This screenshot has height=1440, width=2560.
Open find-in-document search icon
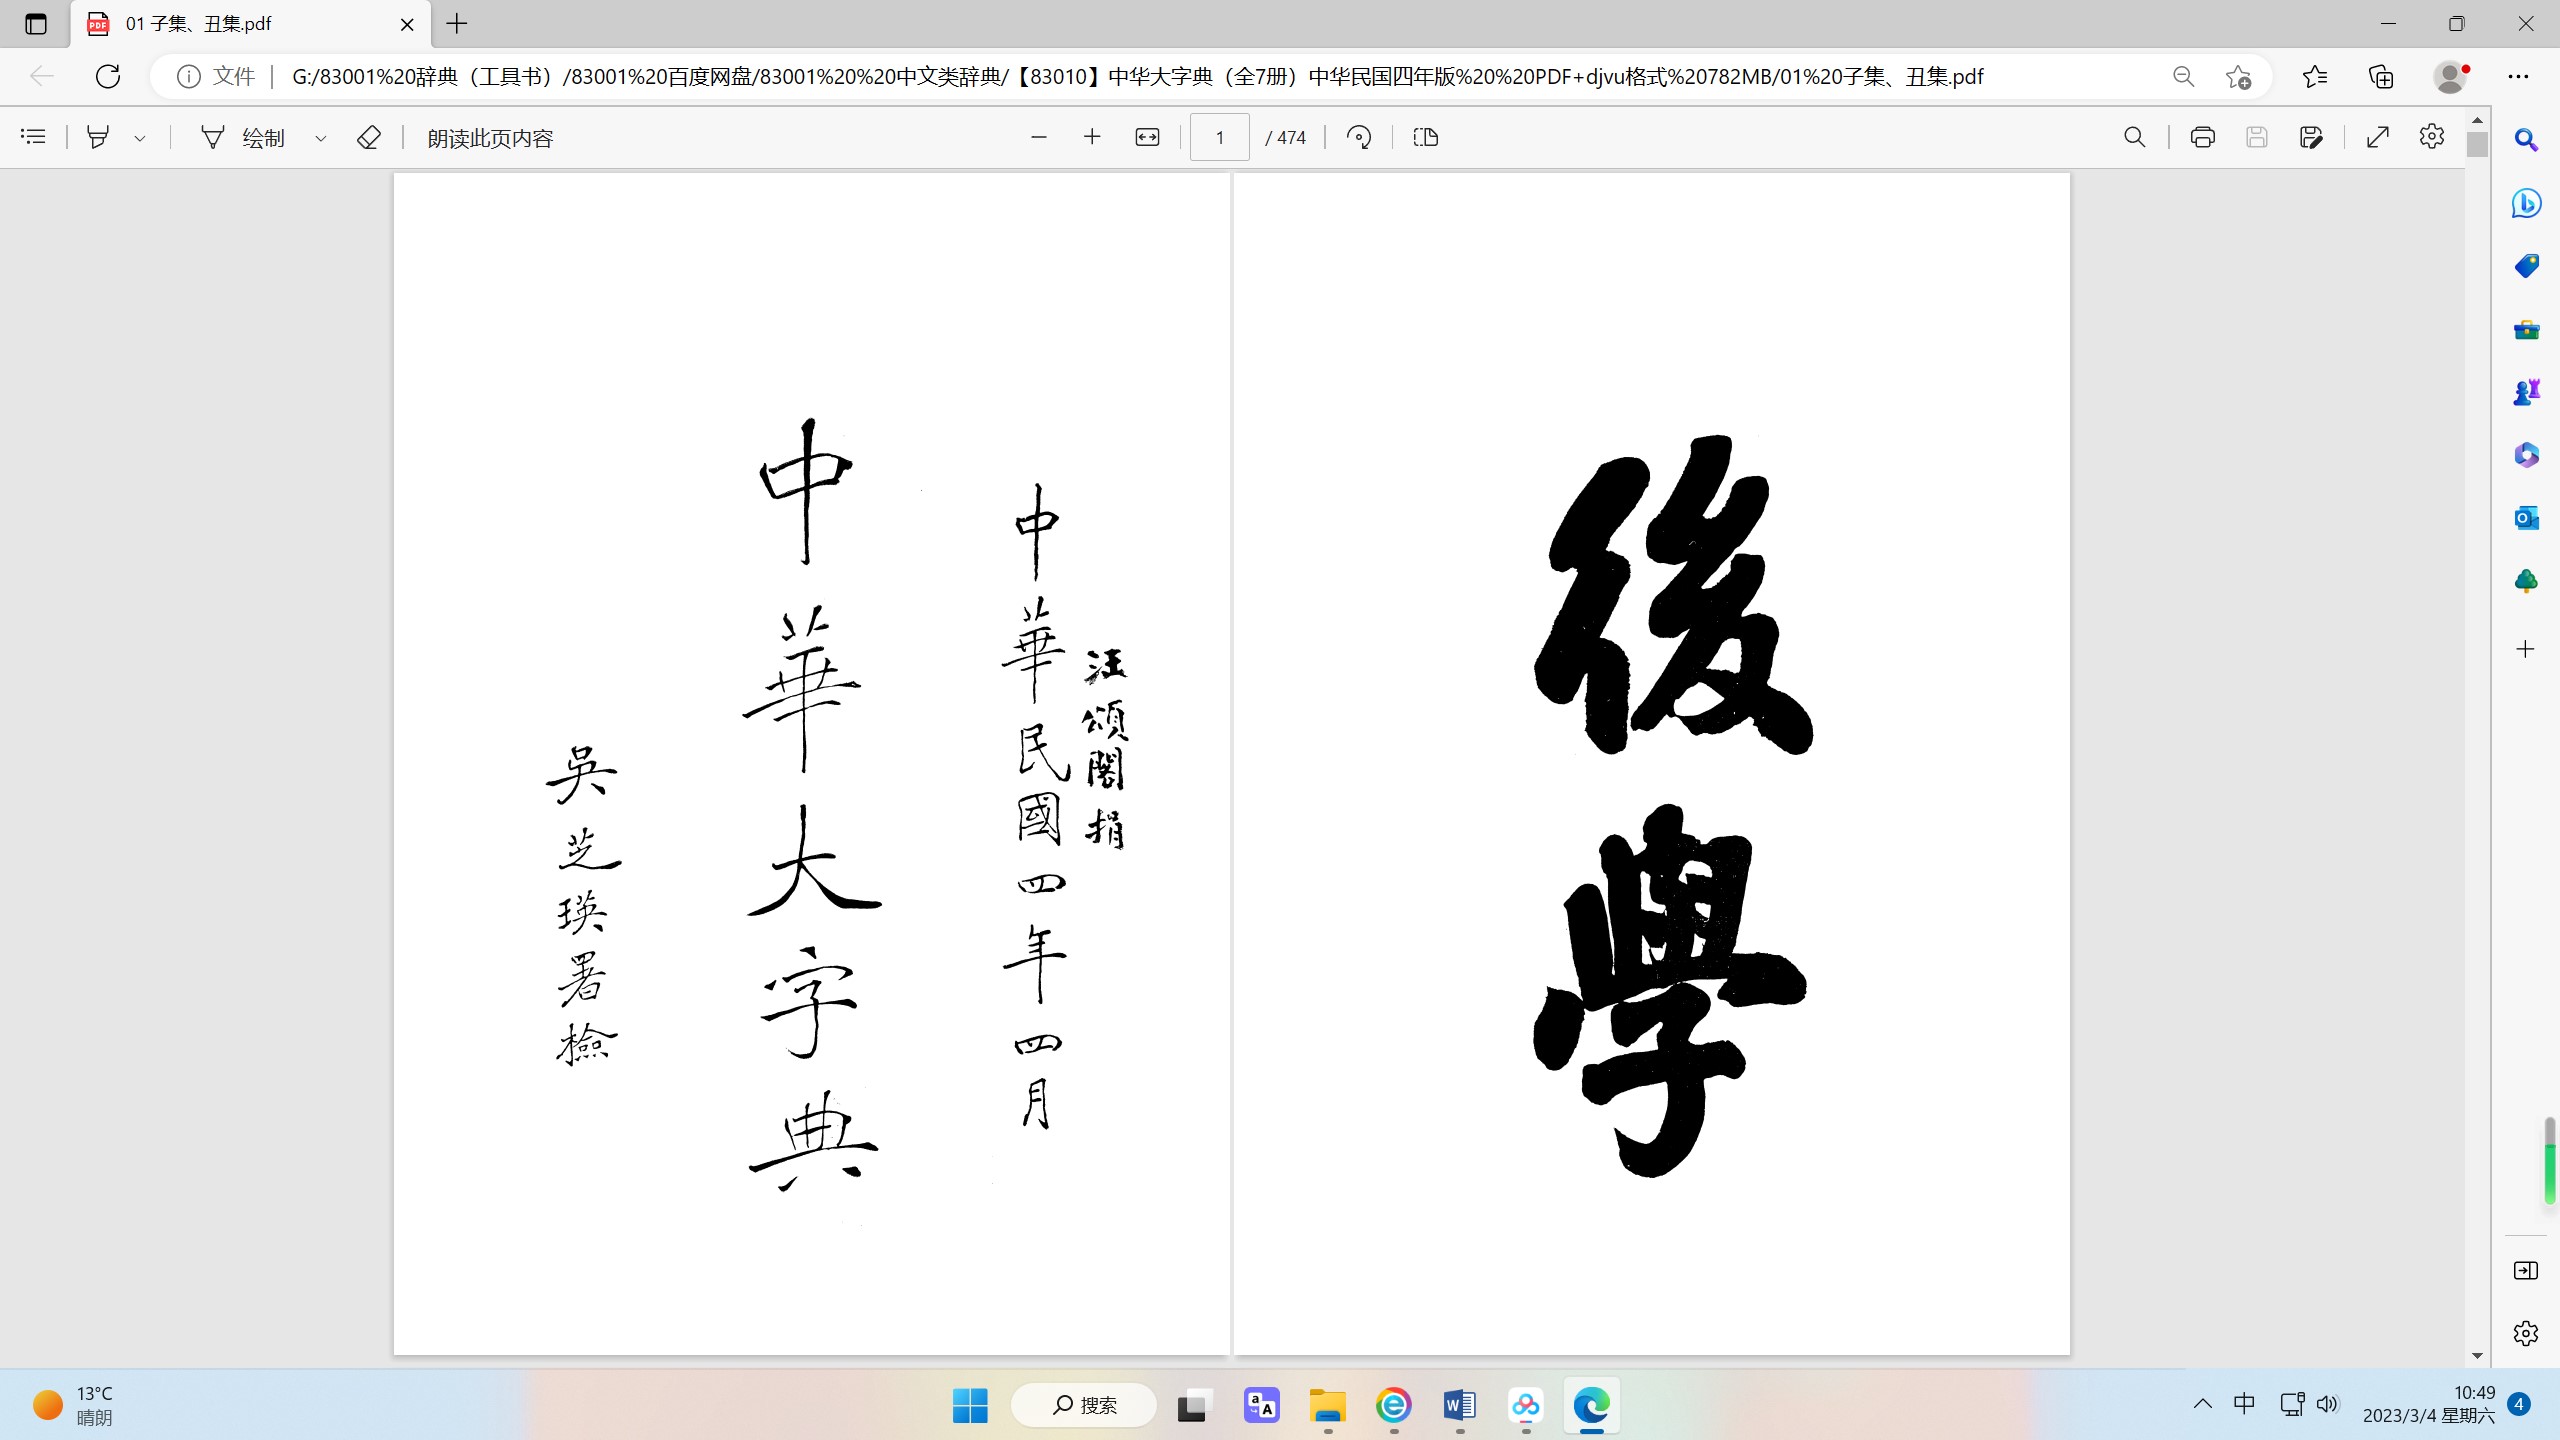click(x=2134, y=137)
